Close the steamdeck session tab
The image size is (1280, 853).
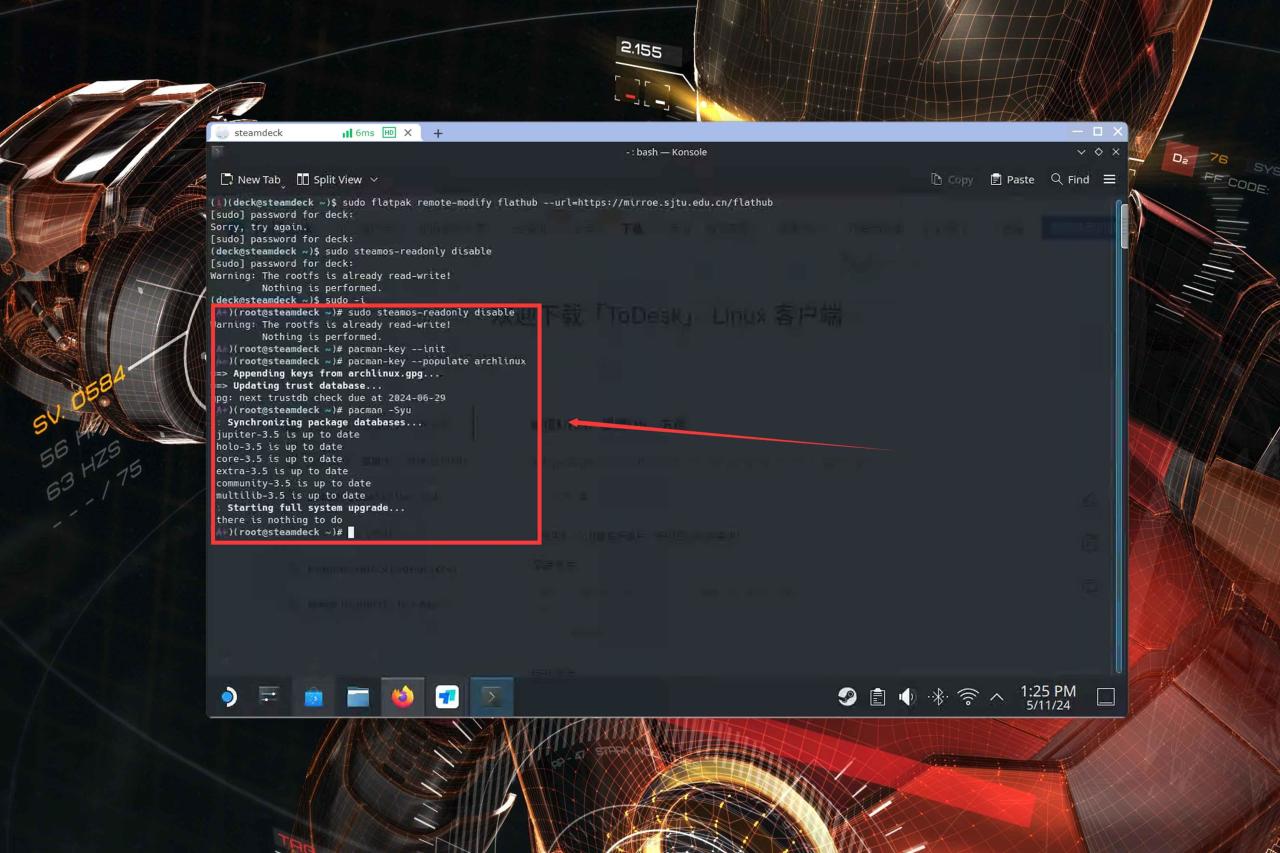pos(408,132)
